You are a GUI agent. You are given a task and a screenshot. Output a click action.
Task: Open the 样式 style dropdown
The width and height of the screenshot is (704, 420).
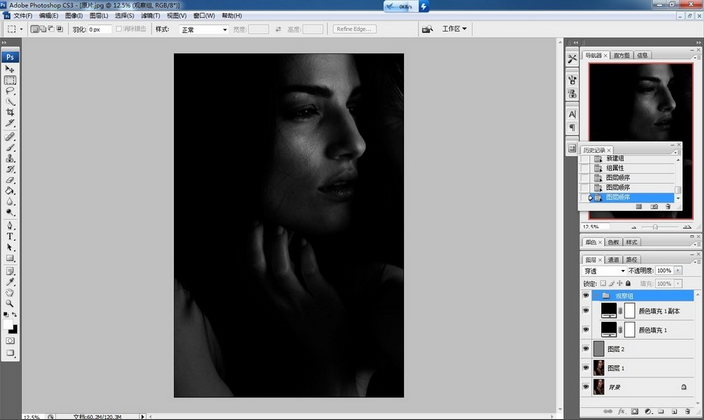pyautogui.click(x=204, y=30)
